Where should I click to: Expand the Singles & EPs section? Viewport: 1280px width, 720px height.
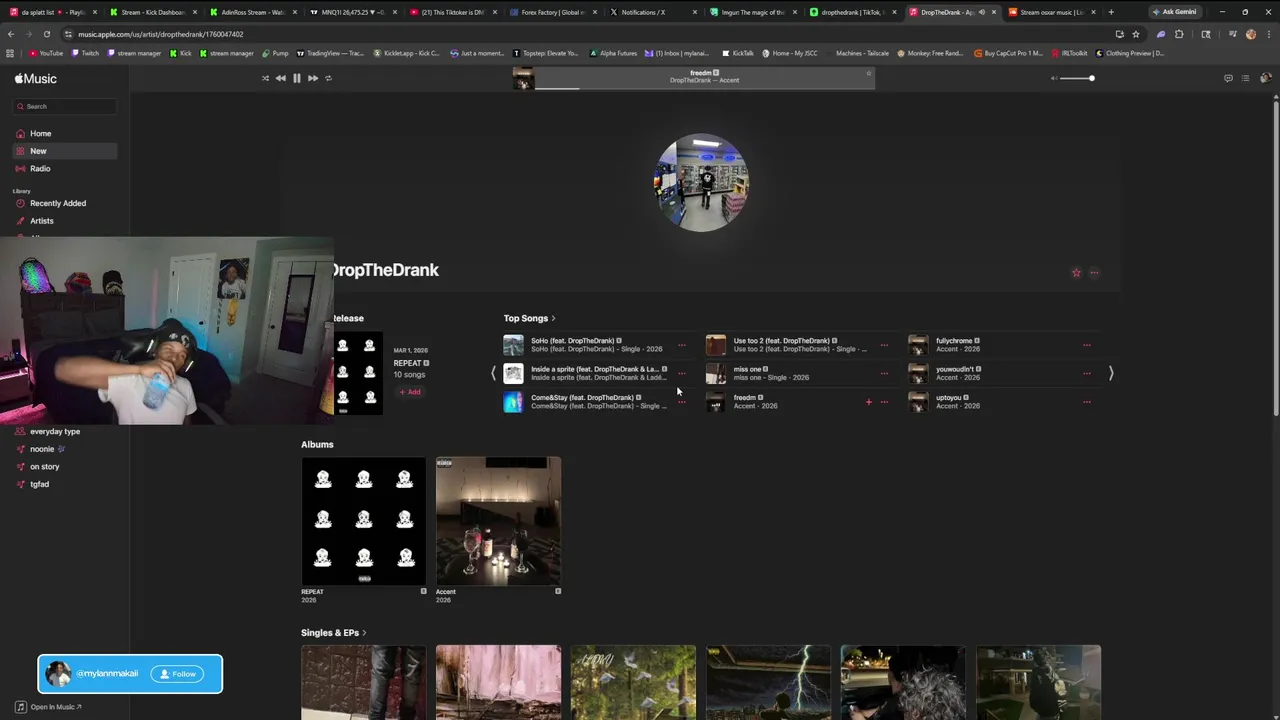(333, 633)
